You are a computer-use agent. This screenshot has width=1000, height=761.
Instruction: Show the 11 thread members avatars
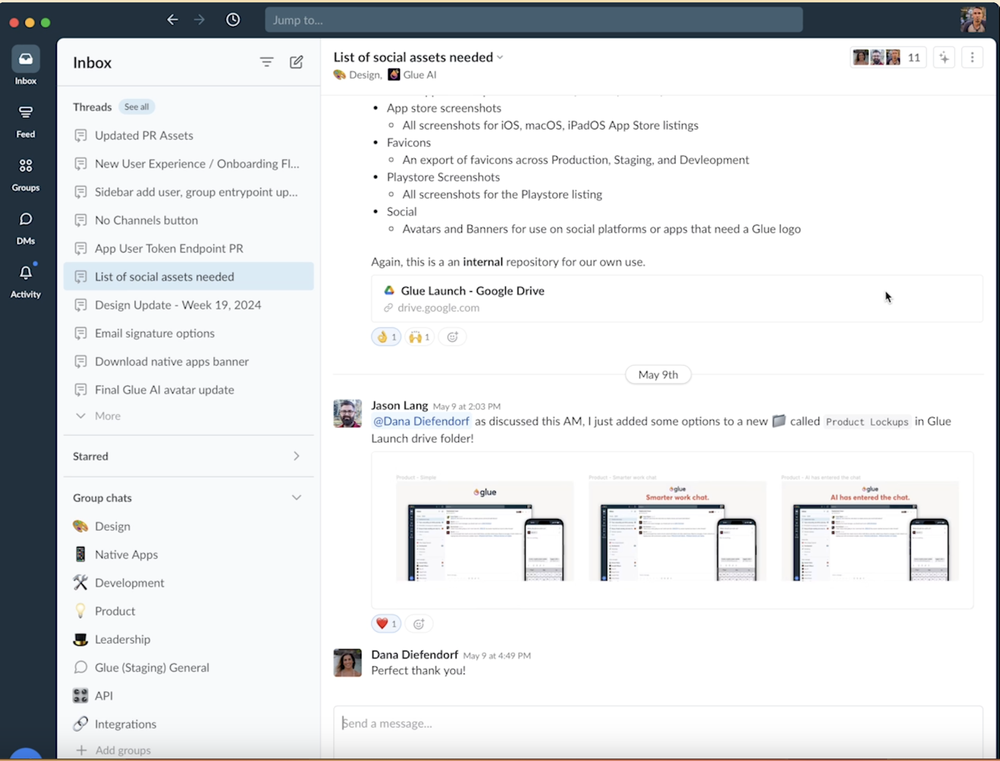click(x=888, y=57)
